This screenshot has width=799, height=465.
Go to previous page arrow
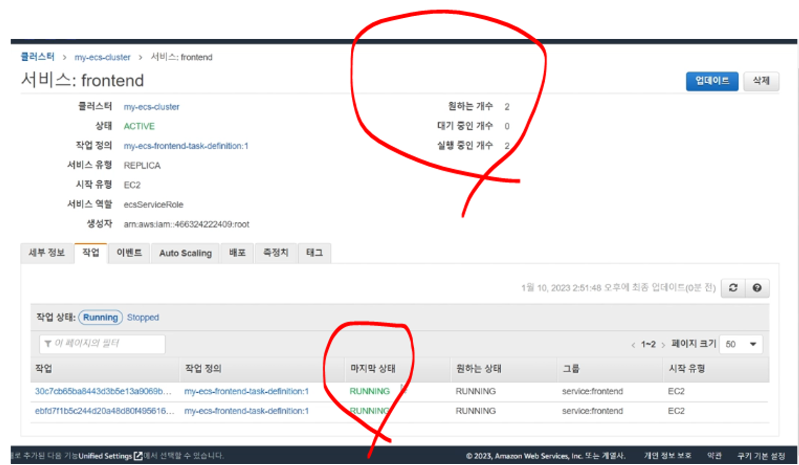[633, 345]
